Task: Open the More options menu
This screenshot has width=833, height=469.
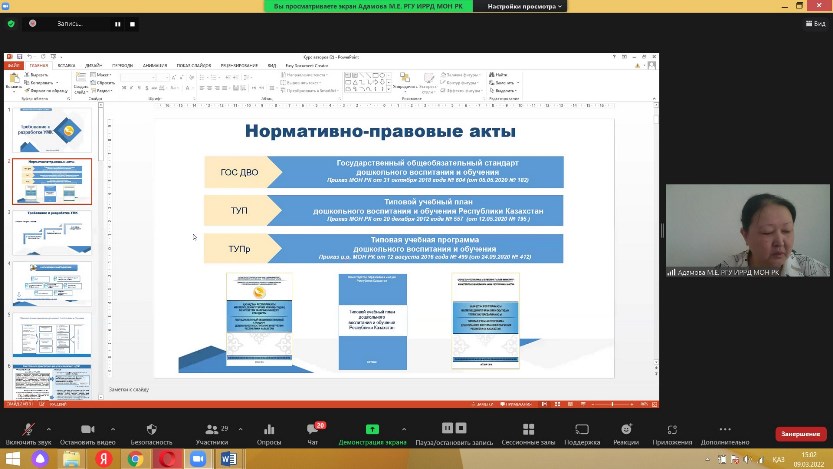Action: coord(724,429)
